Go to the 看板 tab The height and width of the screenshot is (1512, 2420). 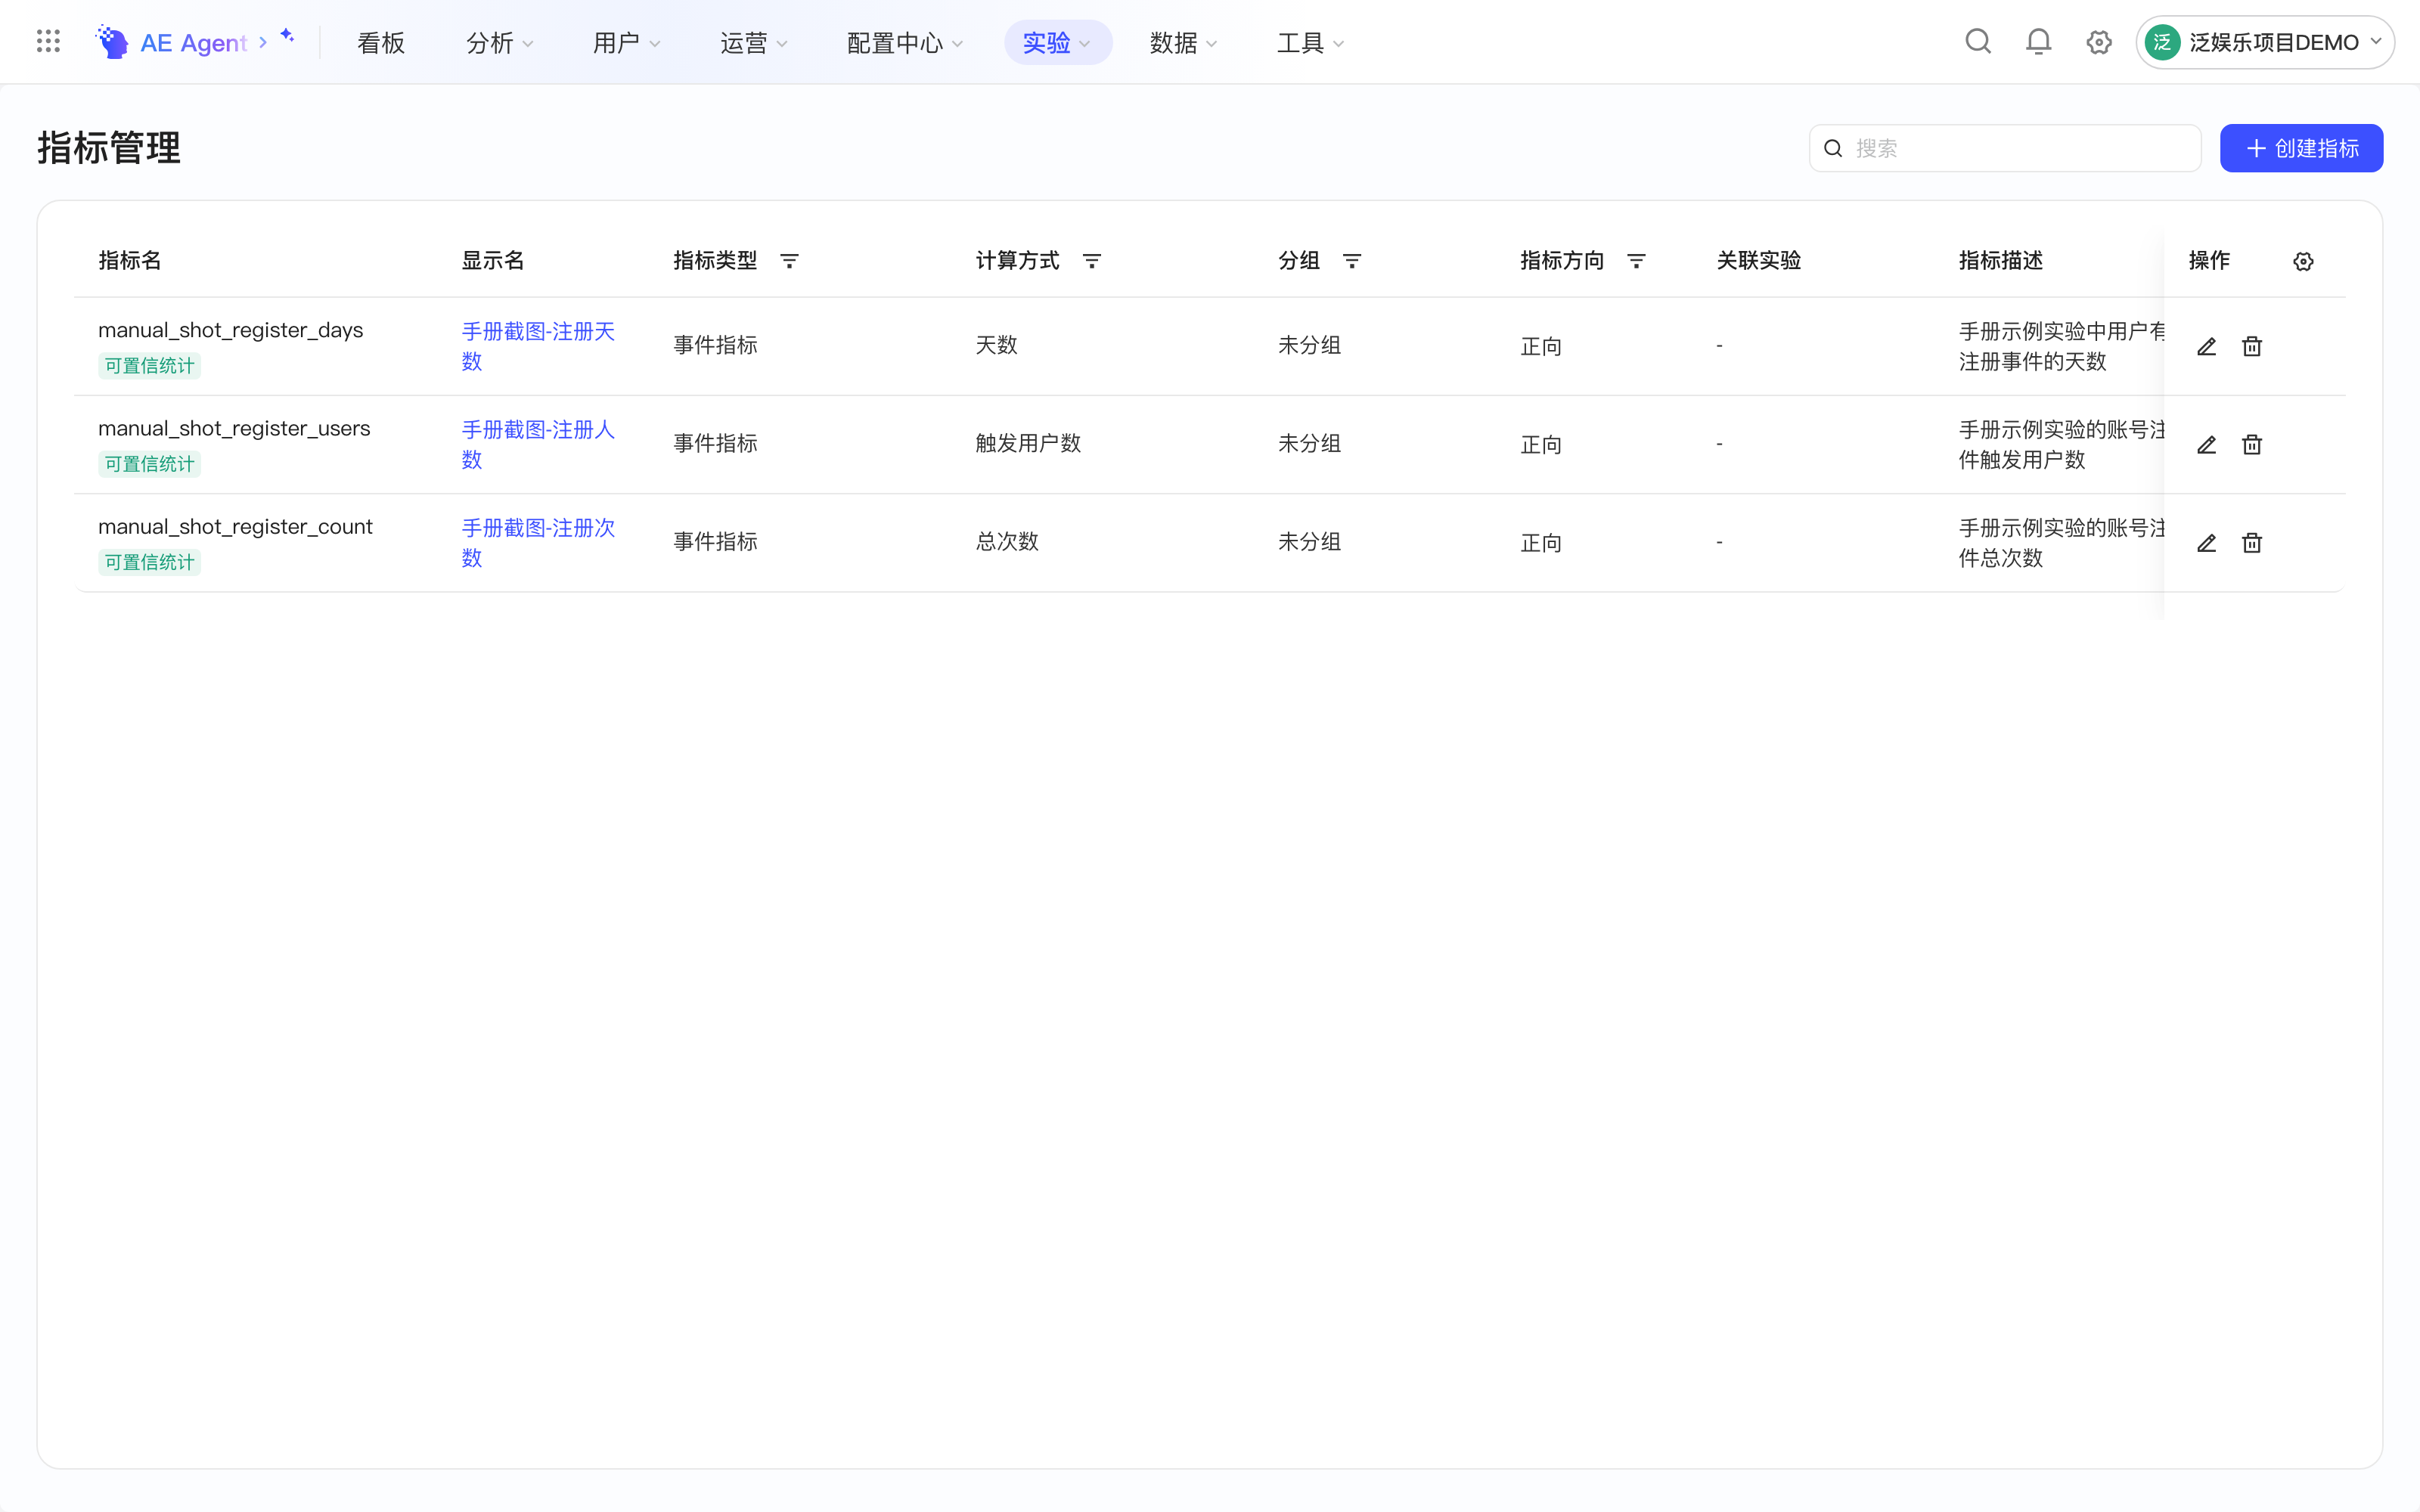pos(381,42)
